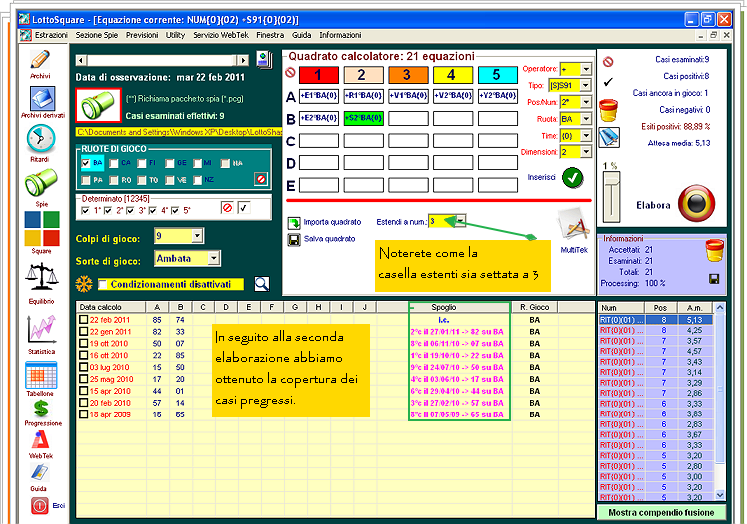Click the recall spy package flashlight button

coord(98,105)
